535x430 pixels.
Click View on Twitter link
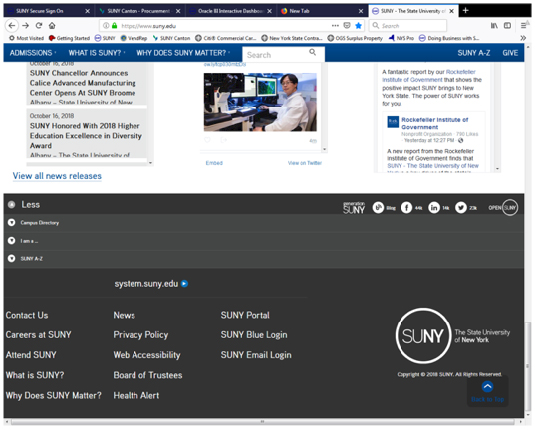(305, 163)
